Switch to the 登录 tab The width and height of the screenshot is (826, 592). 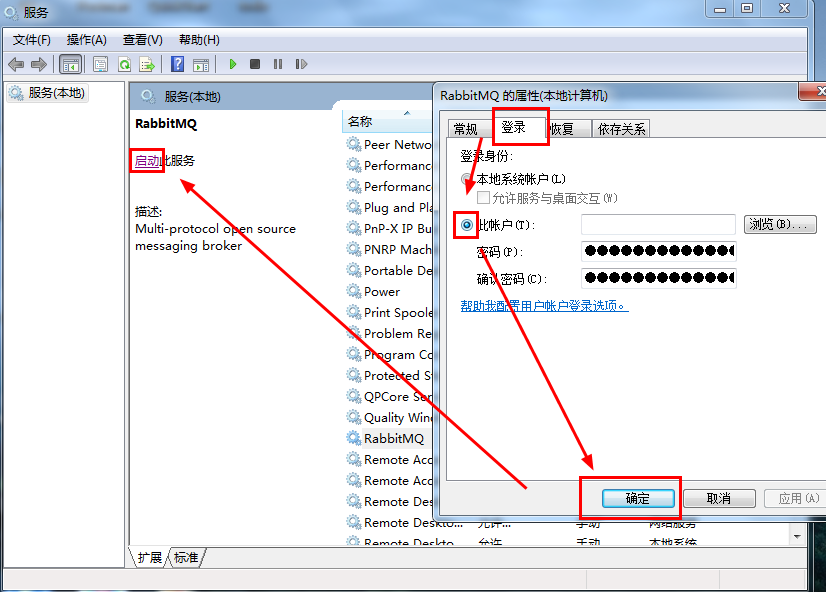(x=514, y=127)
